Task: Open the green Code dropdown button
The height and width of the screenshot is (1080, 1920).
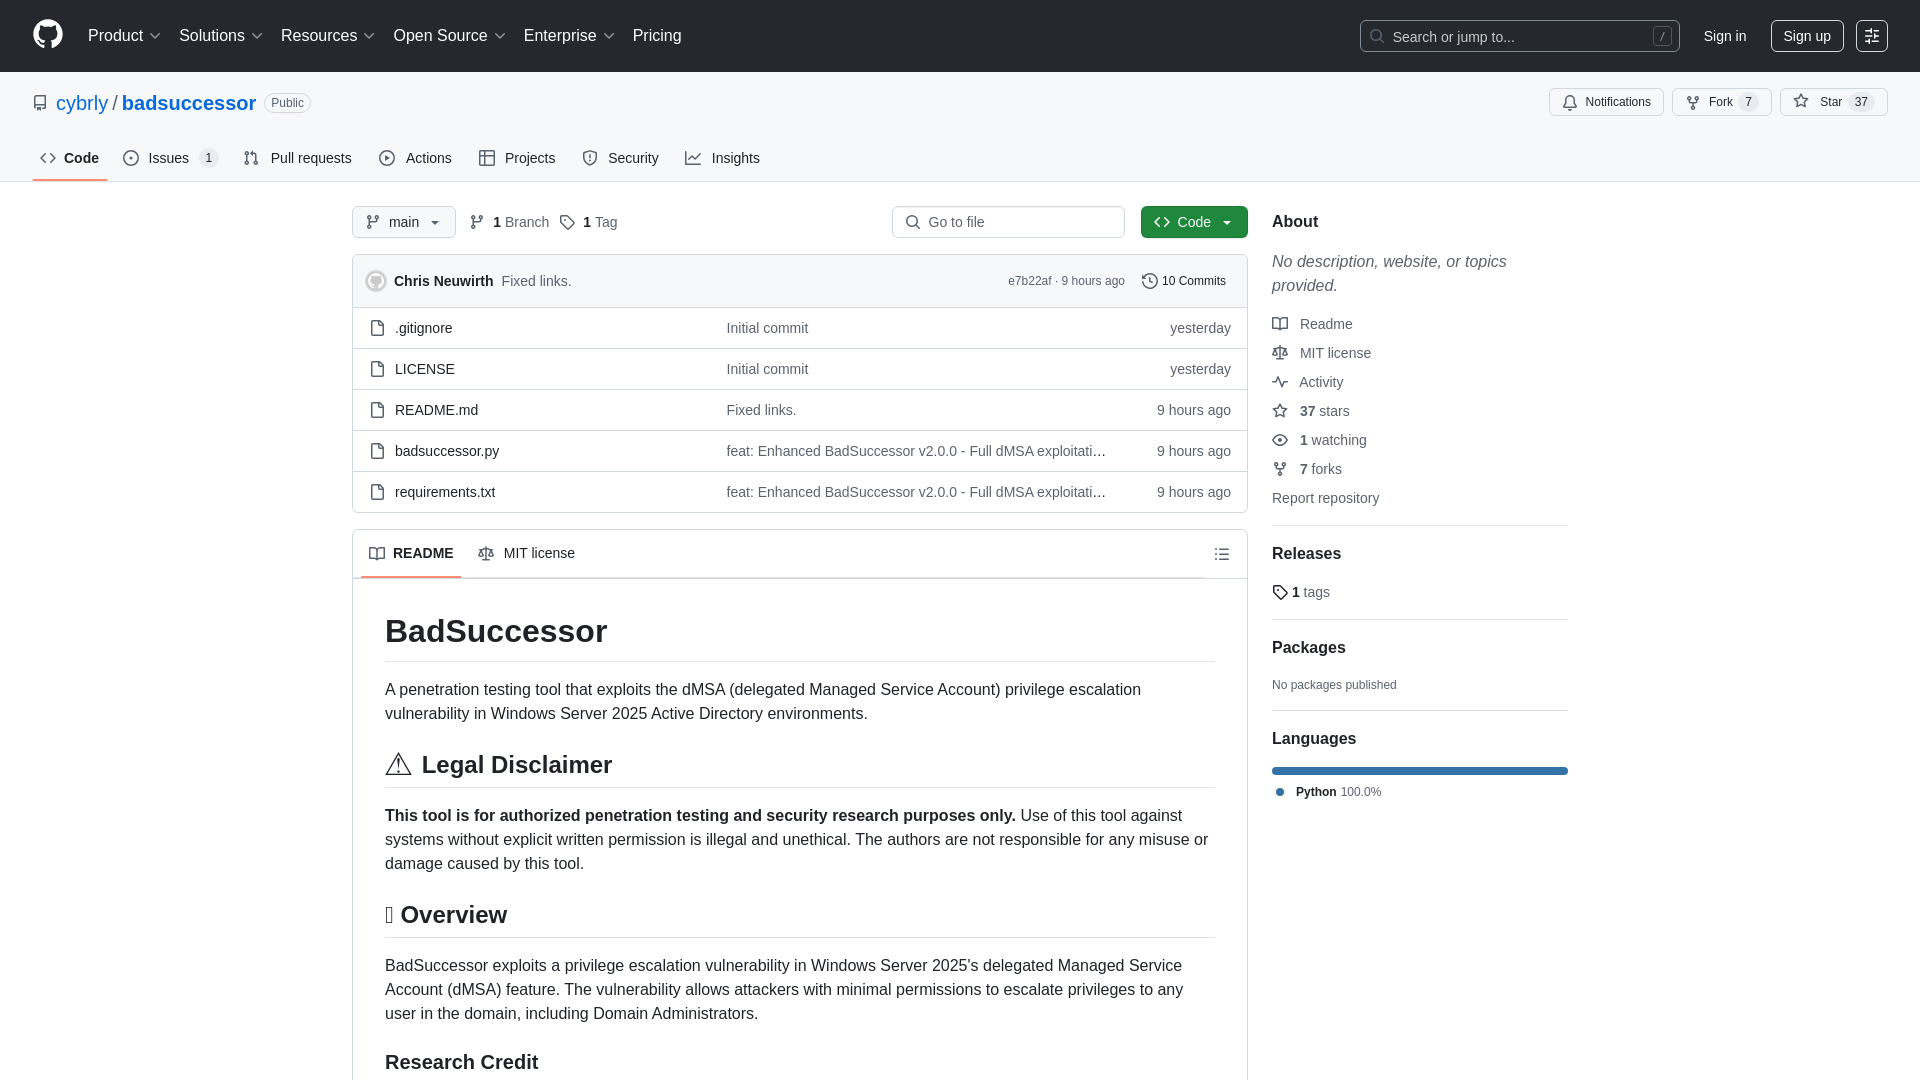Action: pos(1194,222)
